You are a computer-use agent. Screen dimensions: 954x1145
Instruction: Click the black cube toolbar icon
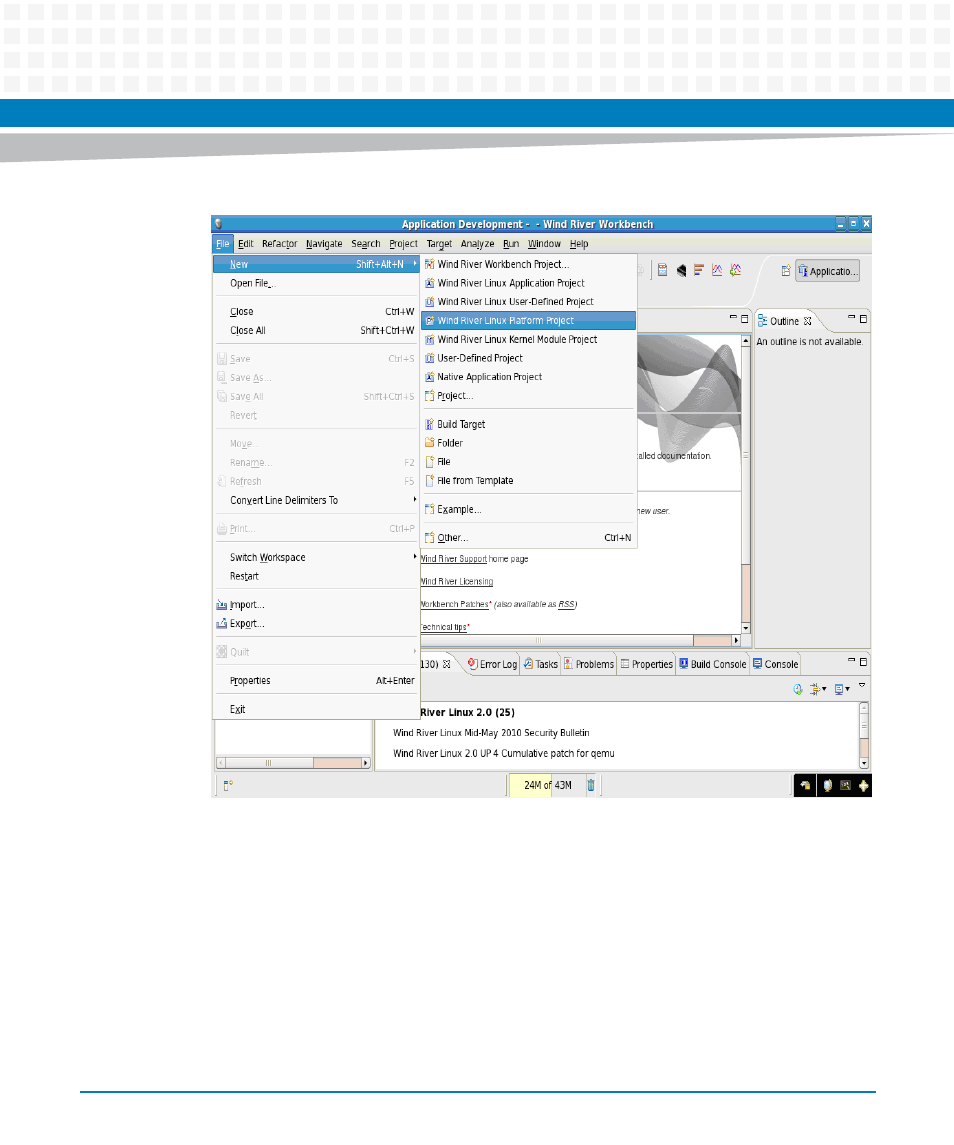click(682, 271)
